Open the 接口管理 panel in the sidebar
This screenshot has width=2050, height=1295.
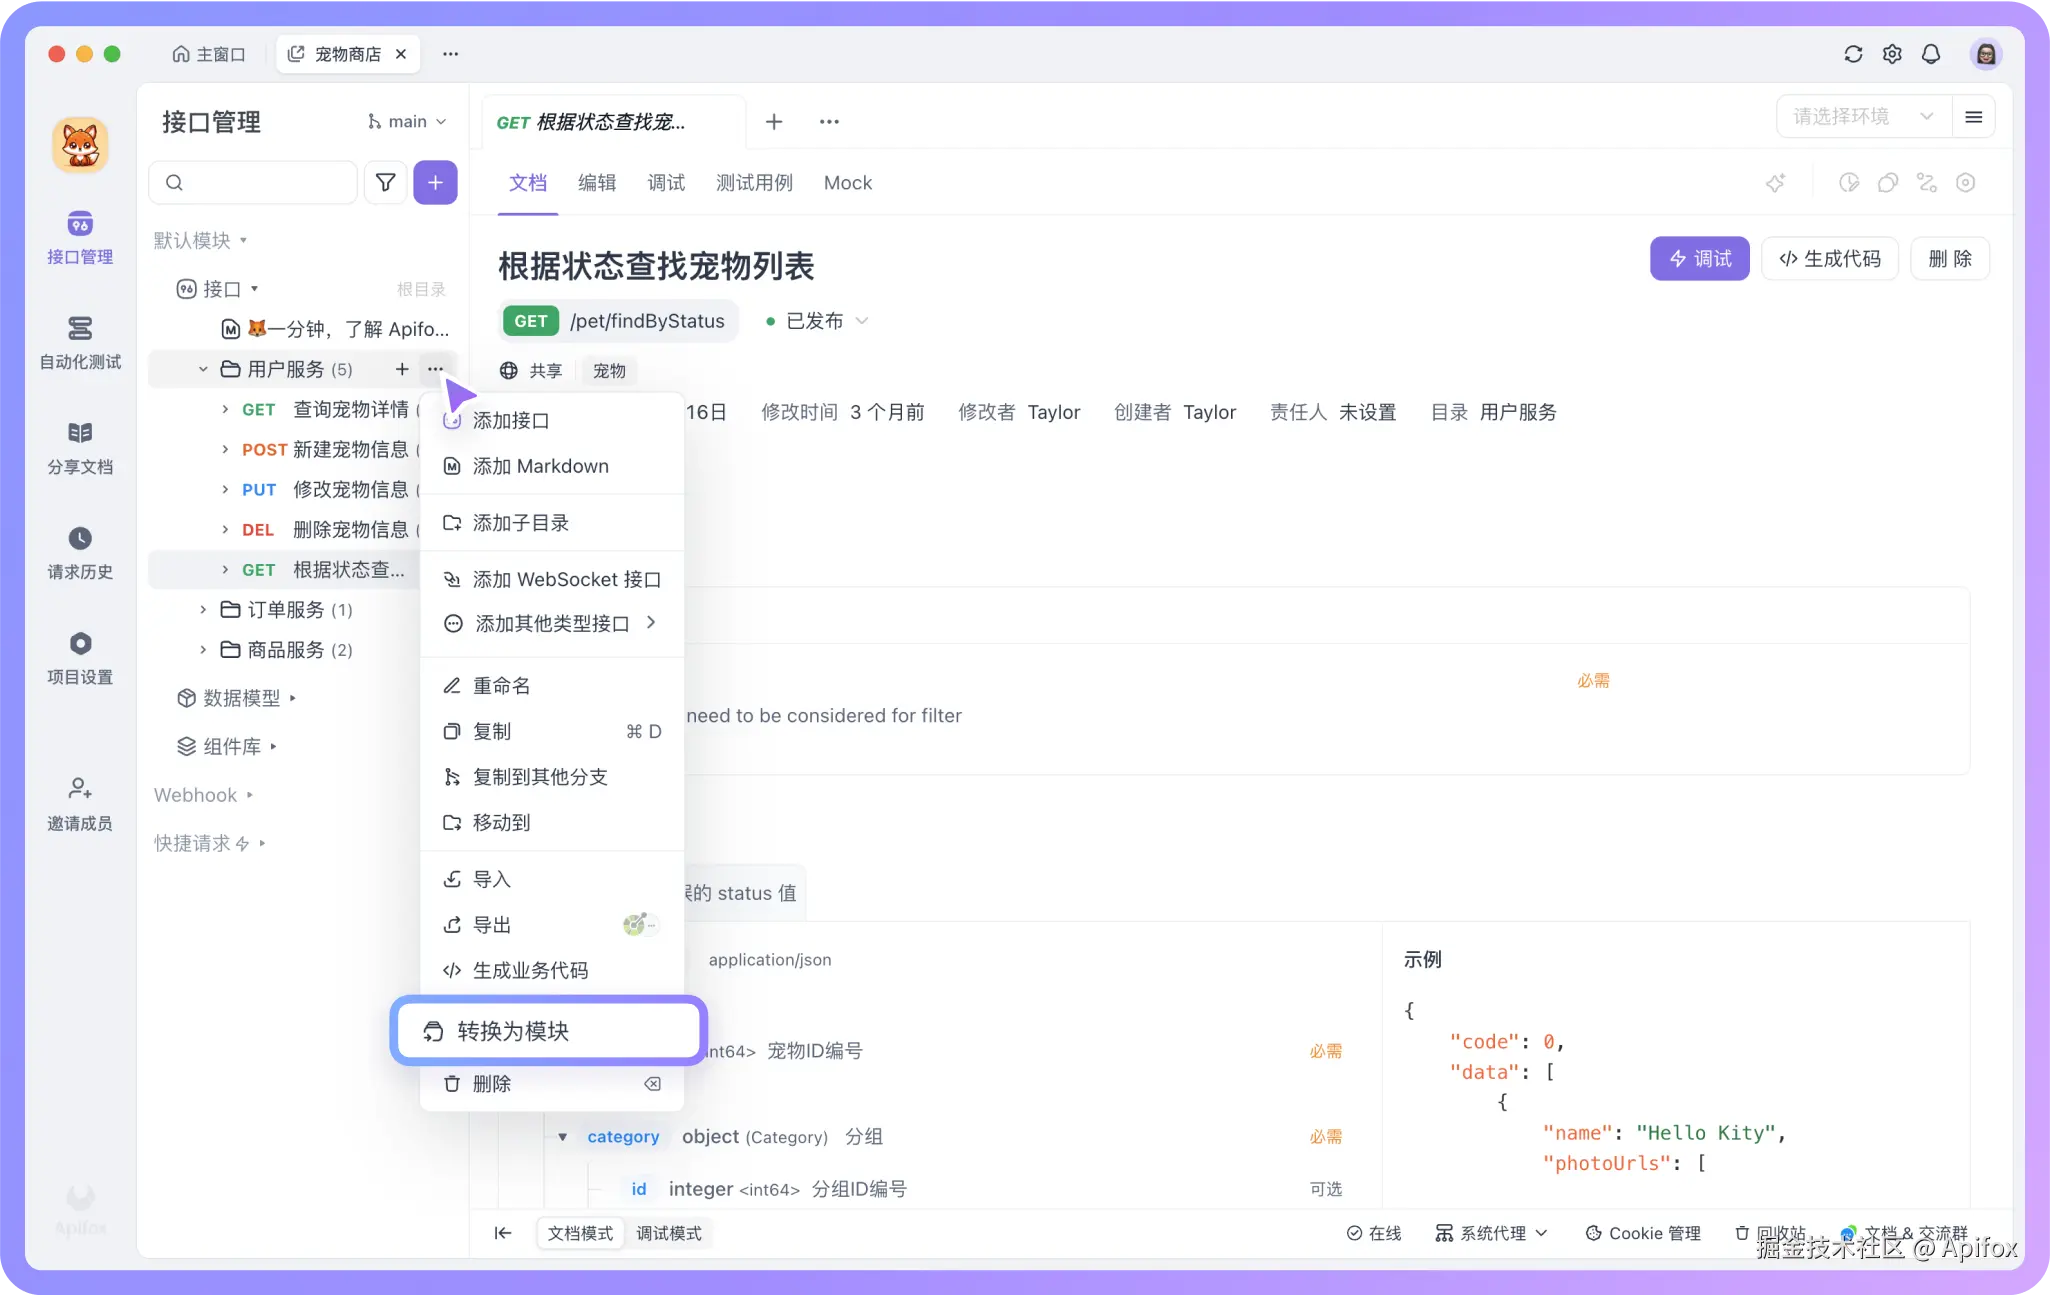[x=80, y=238]
